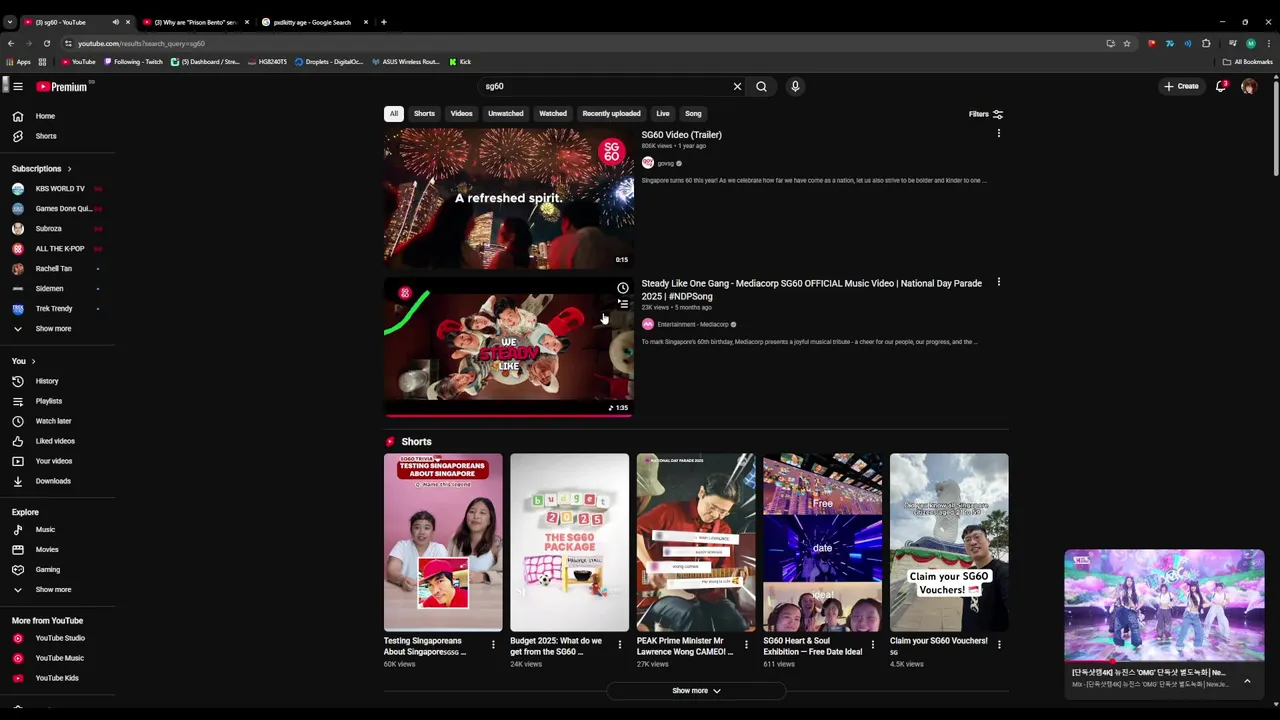Open options for Claim your SG60 Vouchers
Screen dimensions: 1280x720
(999, 645)
